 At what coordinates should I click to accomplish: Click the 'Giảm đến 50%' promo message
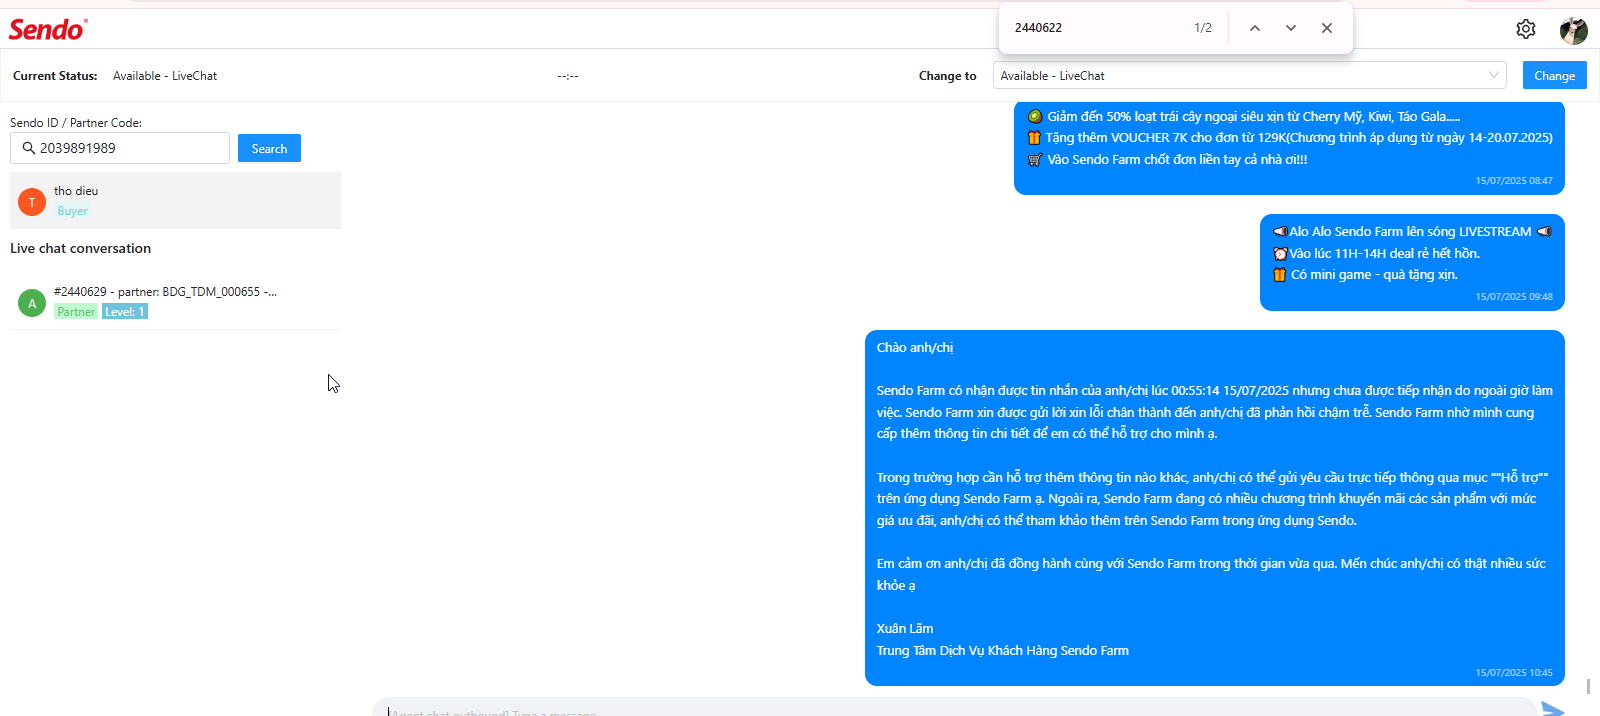[1289, 148]
